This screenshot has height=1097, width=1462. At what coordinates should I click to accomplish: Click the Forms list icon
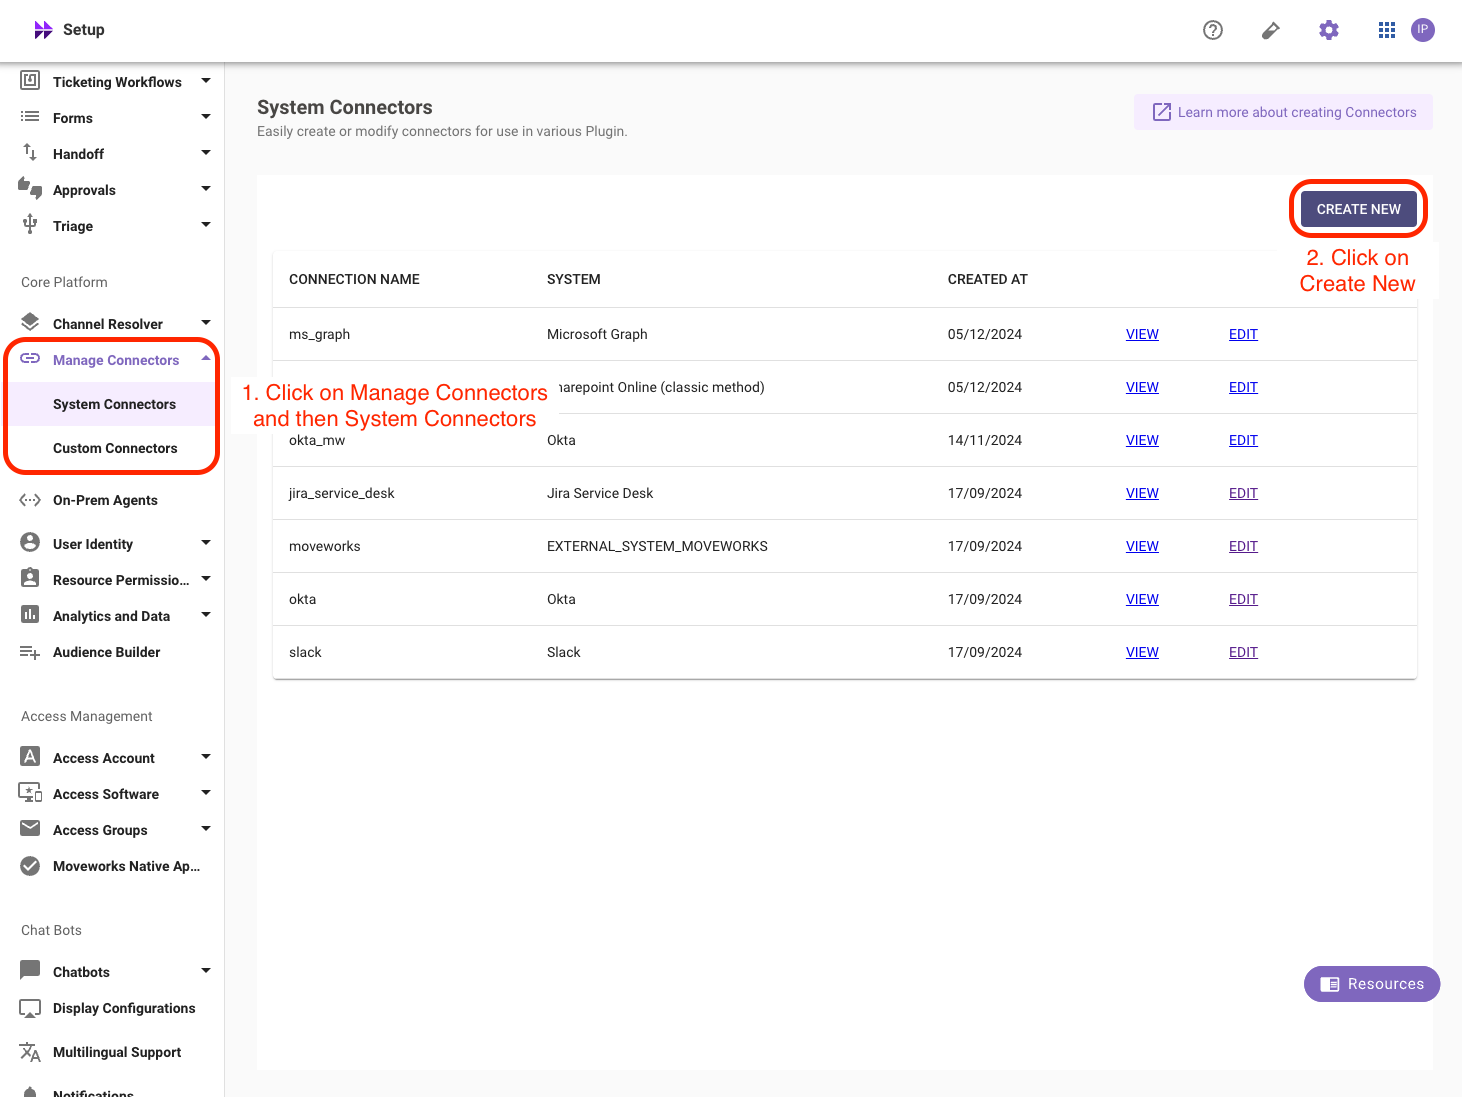(30, 117)
